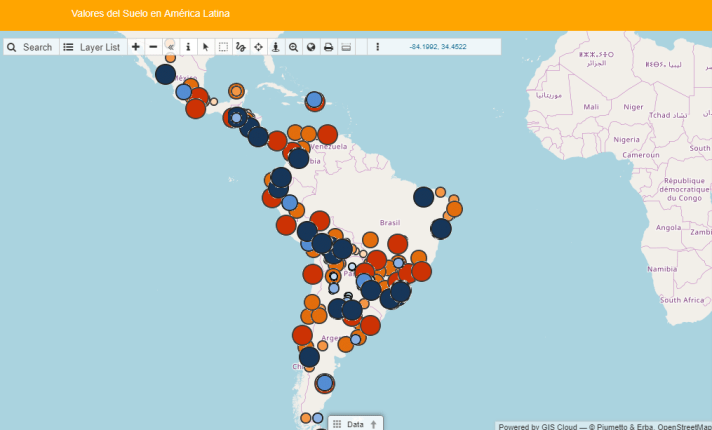
Task: Choose the rectangle area selection tool
Action: point(223,47)
